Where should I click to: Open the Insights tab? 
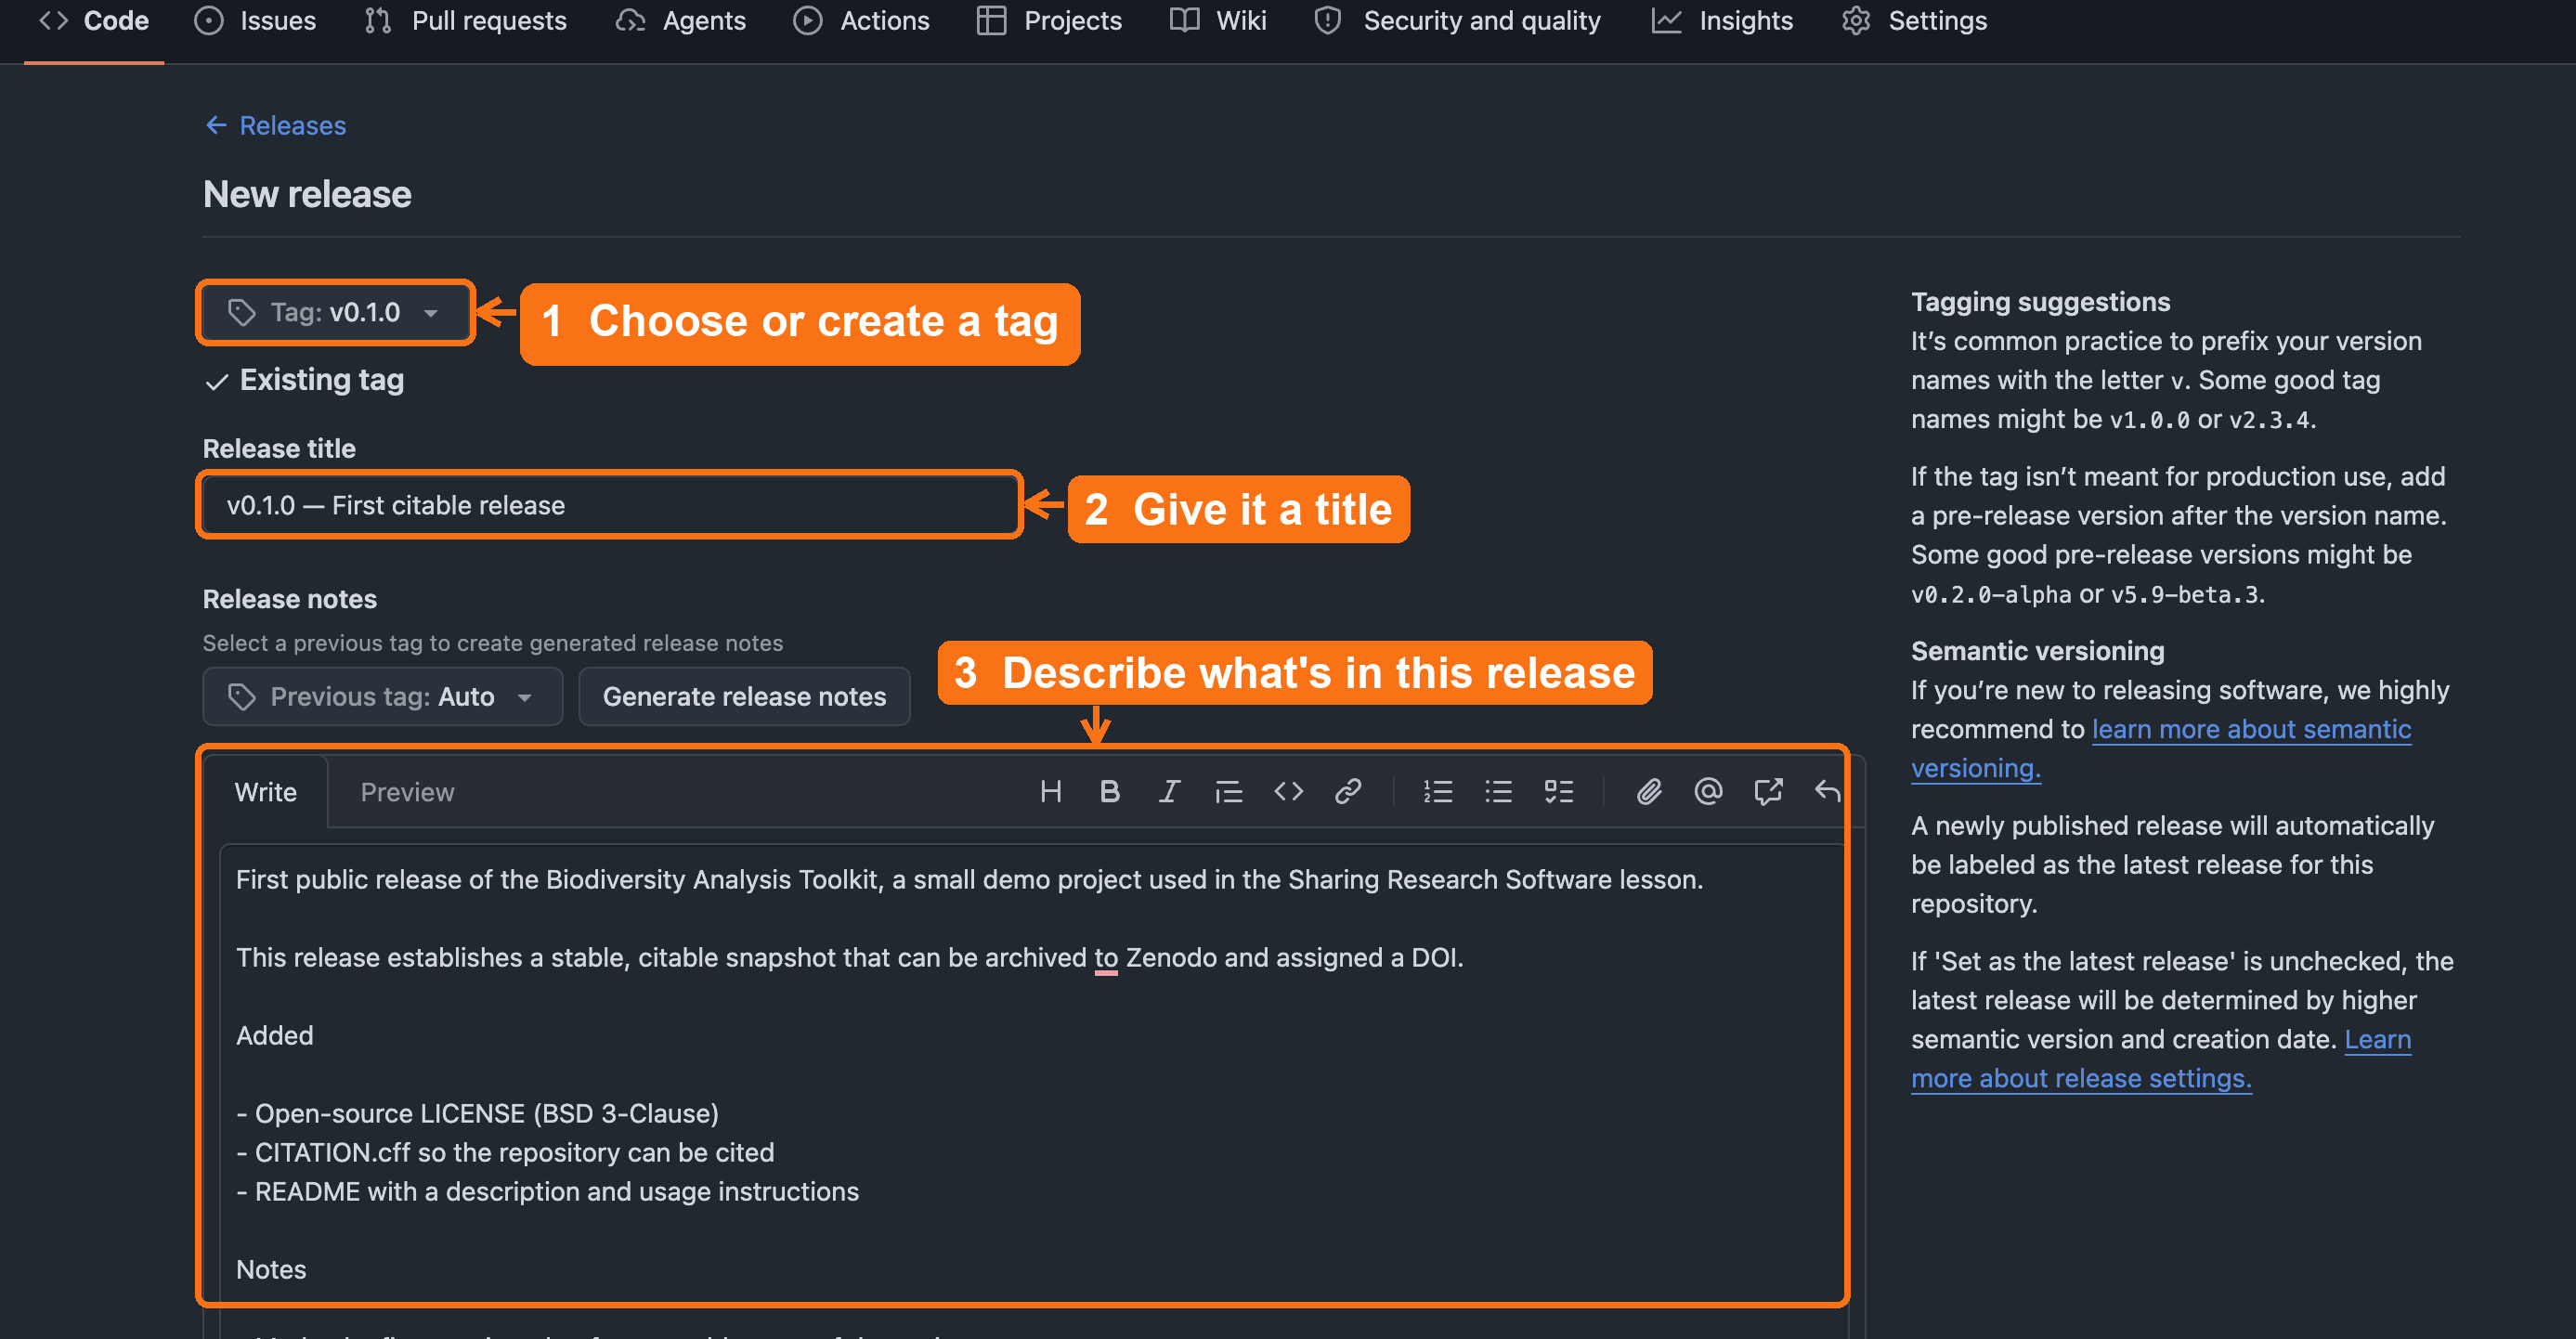click(x=1723, y=21)
